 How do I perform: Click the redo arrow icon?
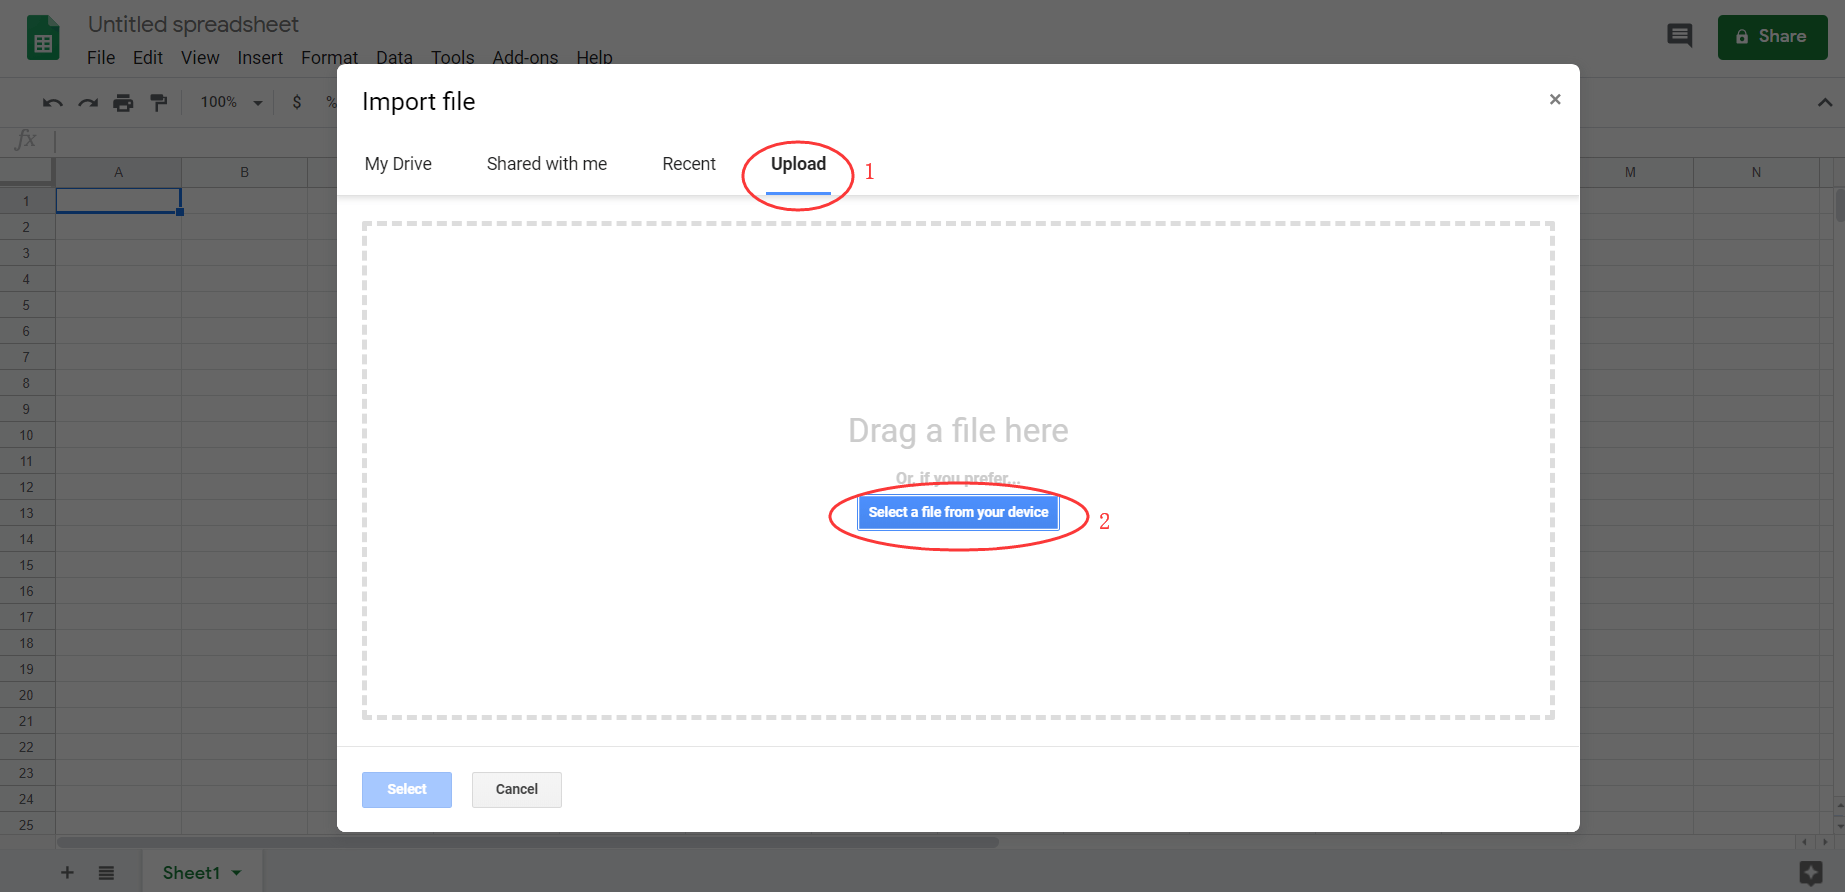[88, 103]
